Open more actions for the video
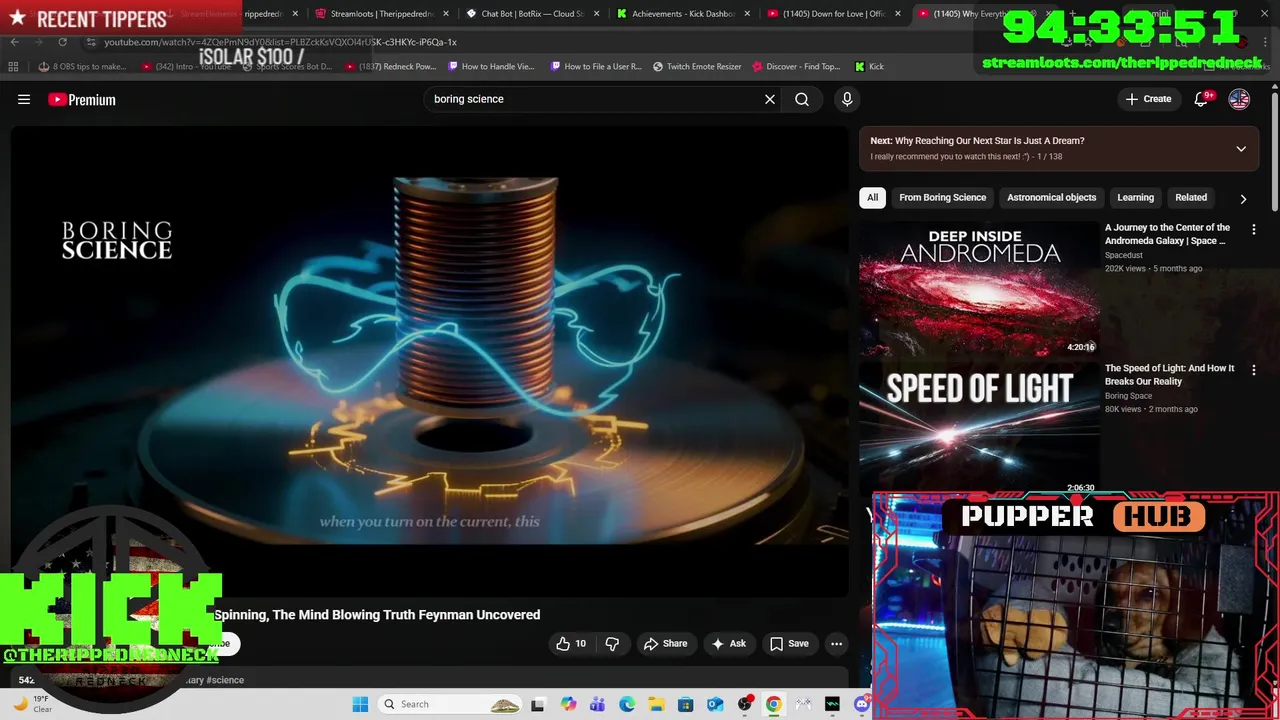 [837, 644]
